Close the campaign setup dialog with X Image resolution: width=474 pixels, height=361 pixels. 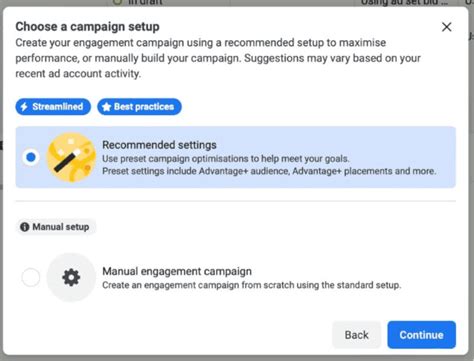(x=446, y=27)
